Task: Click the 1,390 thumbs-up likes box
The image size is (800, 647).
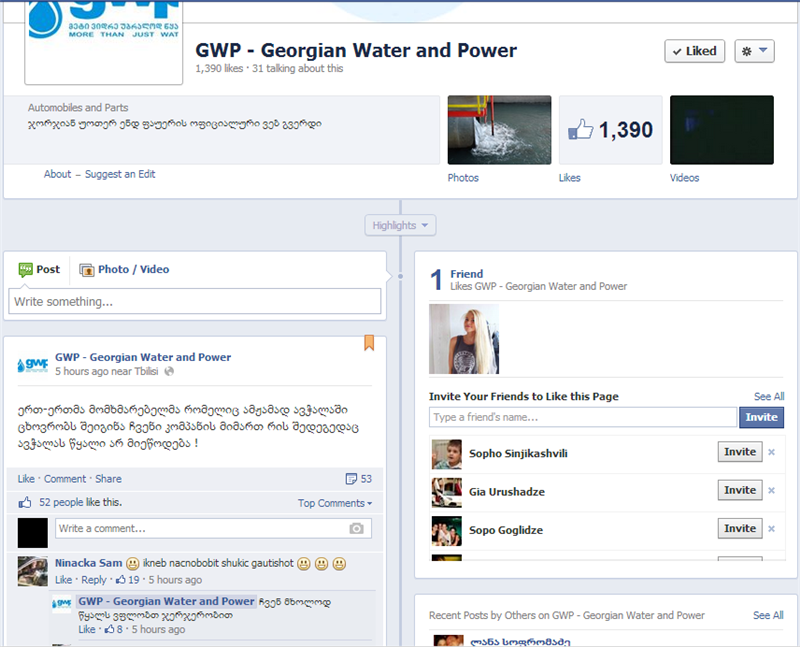Action: click(610, 130)
